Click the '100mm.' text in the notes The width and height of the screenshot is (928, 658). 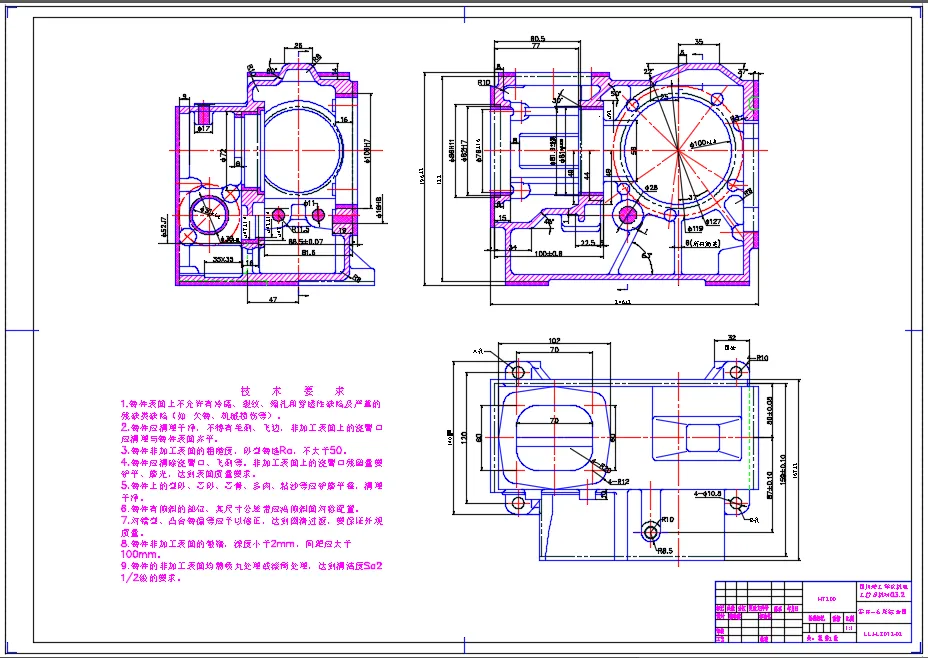[x=140, y=554]
